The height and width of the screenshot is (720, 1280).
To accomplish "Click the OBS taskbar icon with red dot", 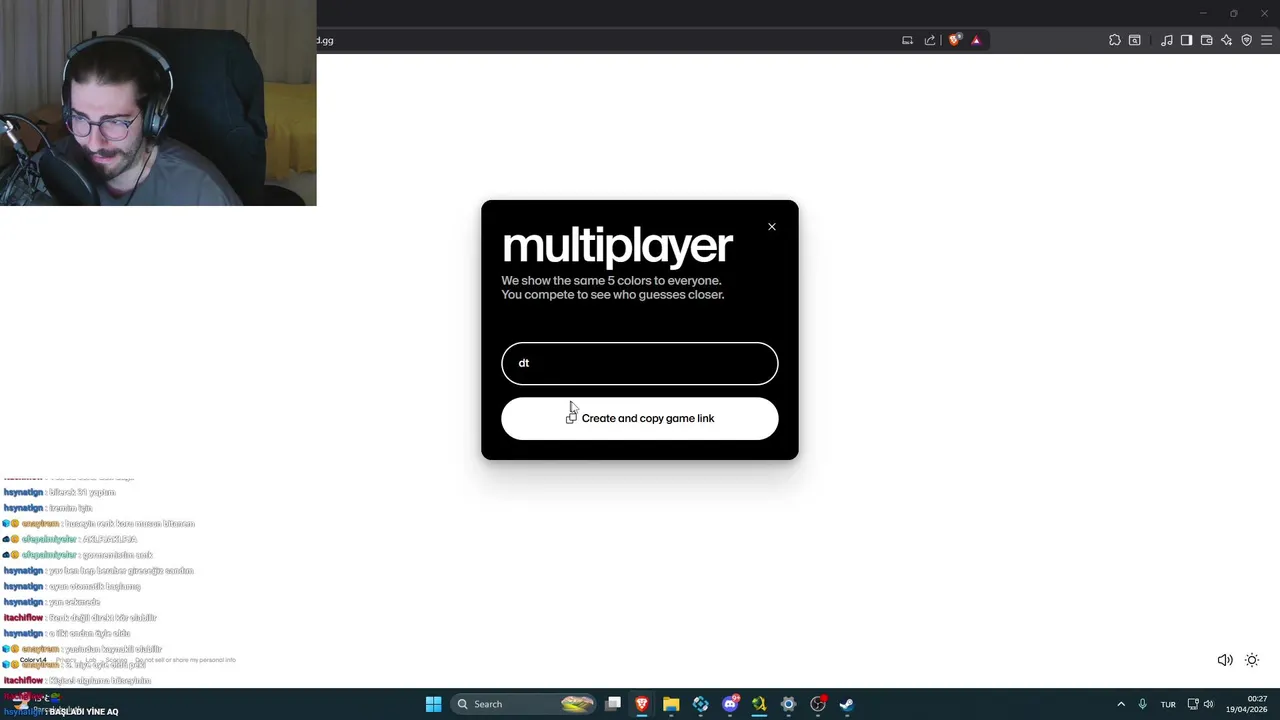I will point(818,704).
